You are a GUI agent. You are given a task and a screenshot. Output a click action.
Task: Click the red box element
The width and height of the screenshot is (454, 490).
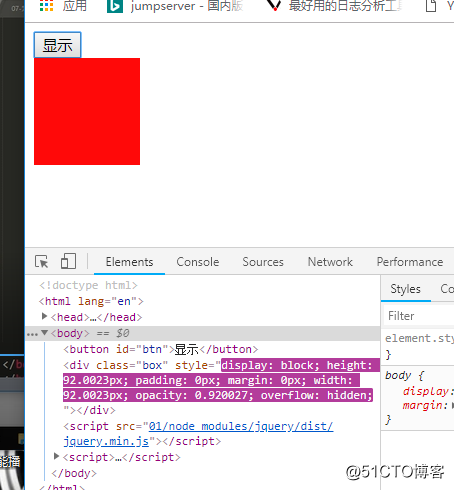[x=87, y=111]
